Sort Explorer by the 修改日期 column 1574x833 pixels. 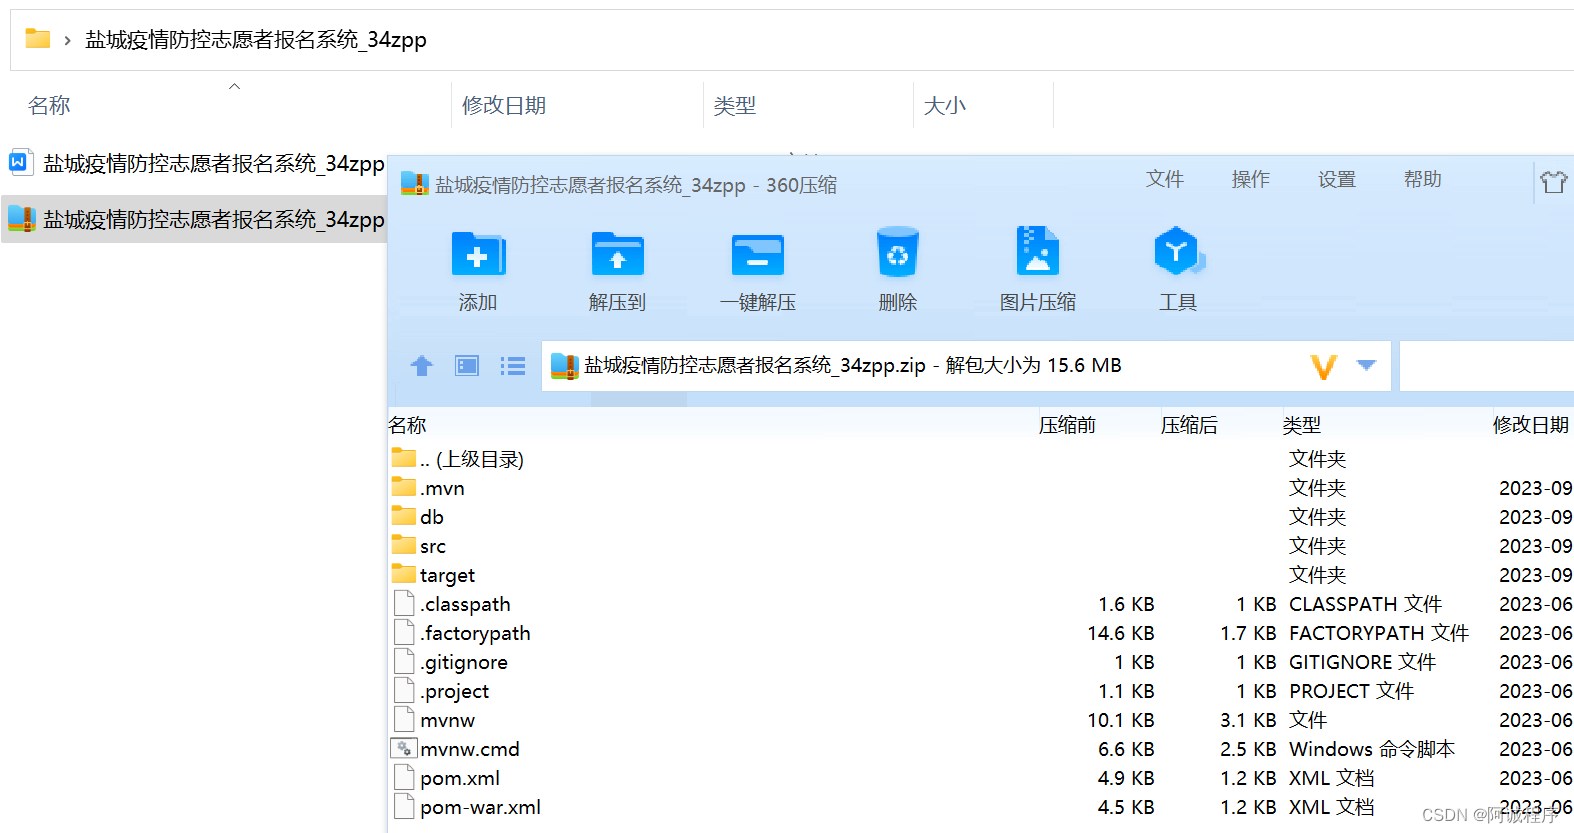point(504,106)
